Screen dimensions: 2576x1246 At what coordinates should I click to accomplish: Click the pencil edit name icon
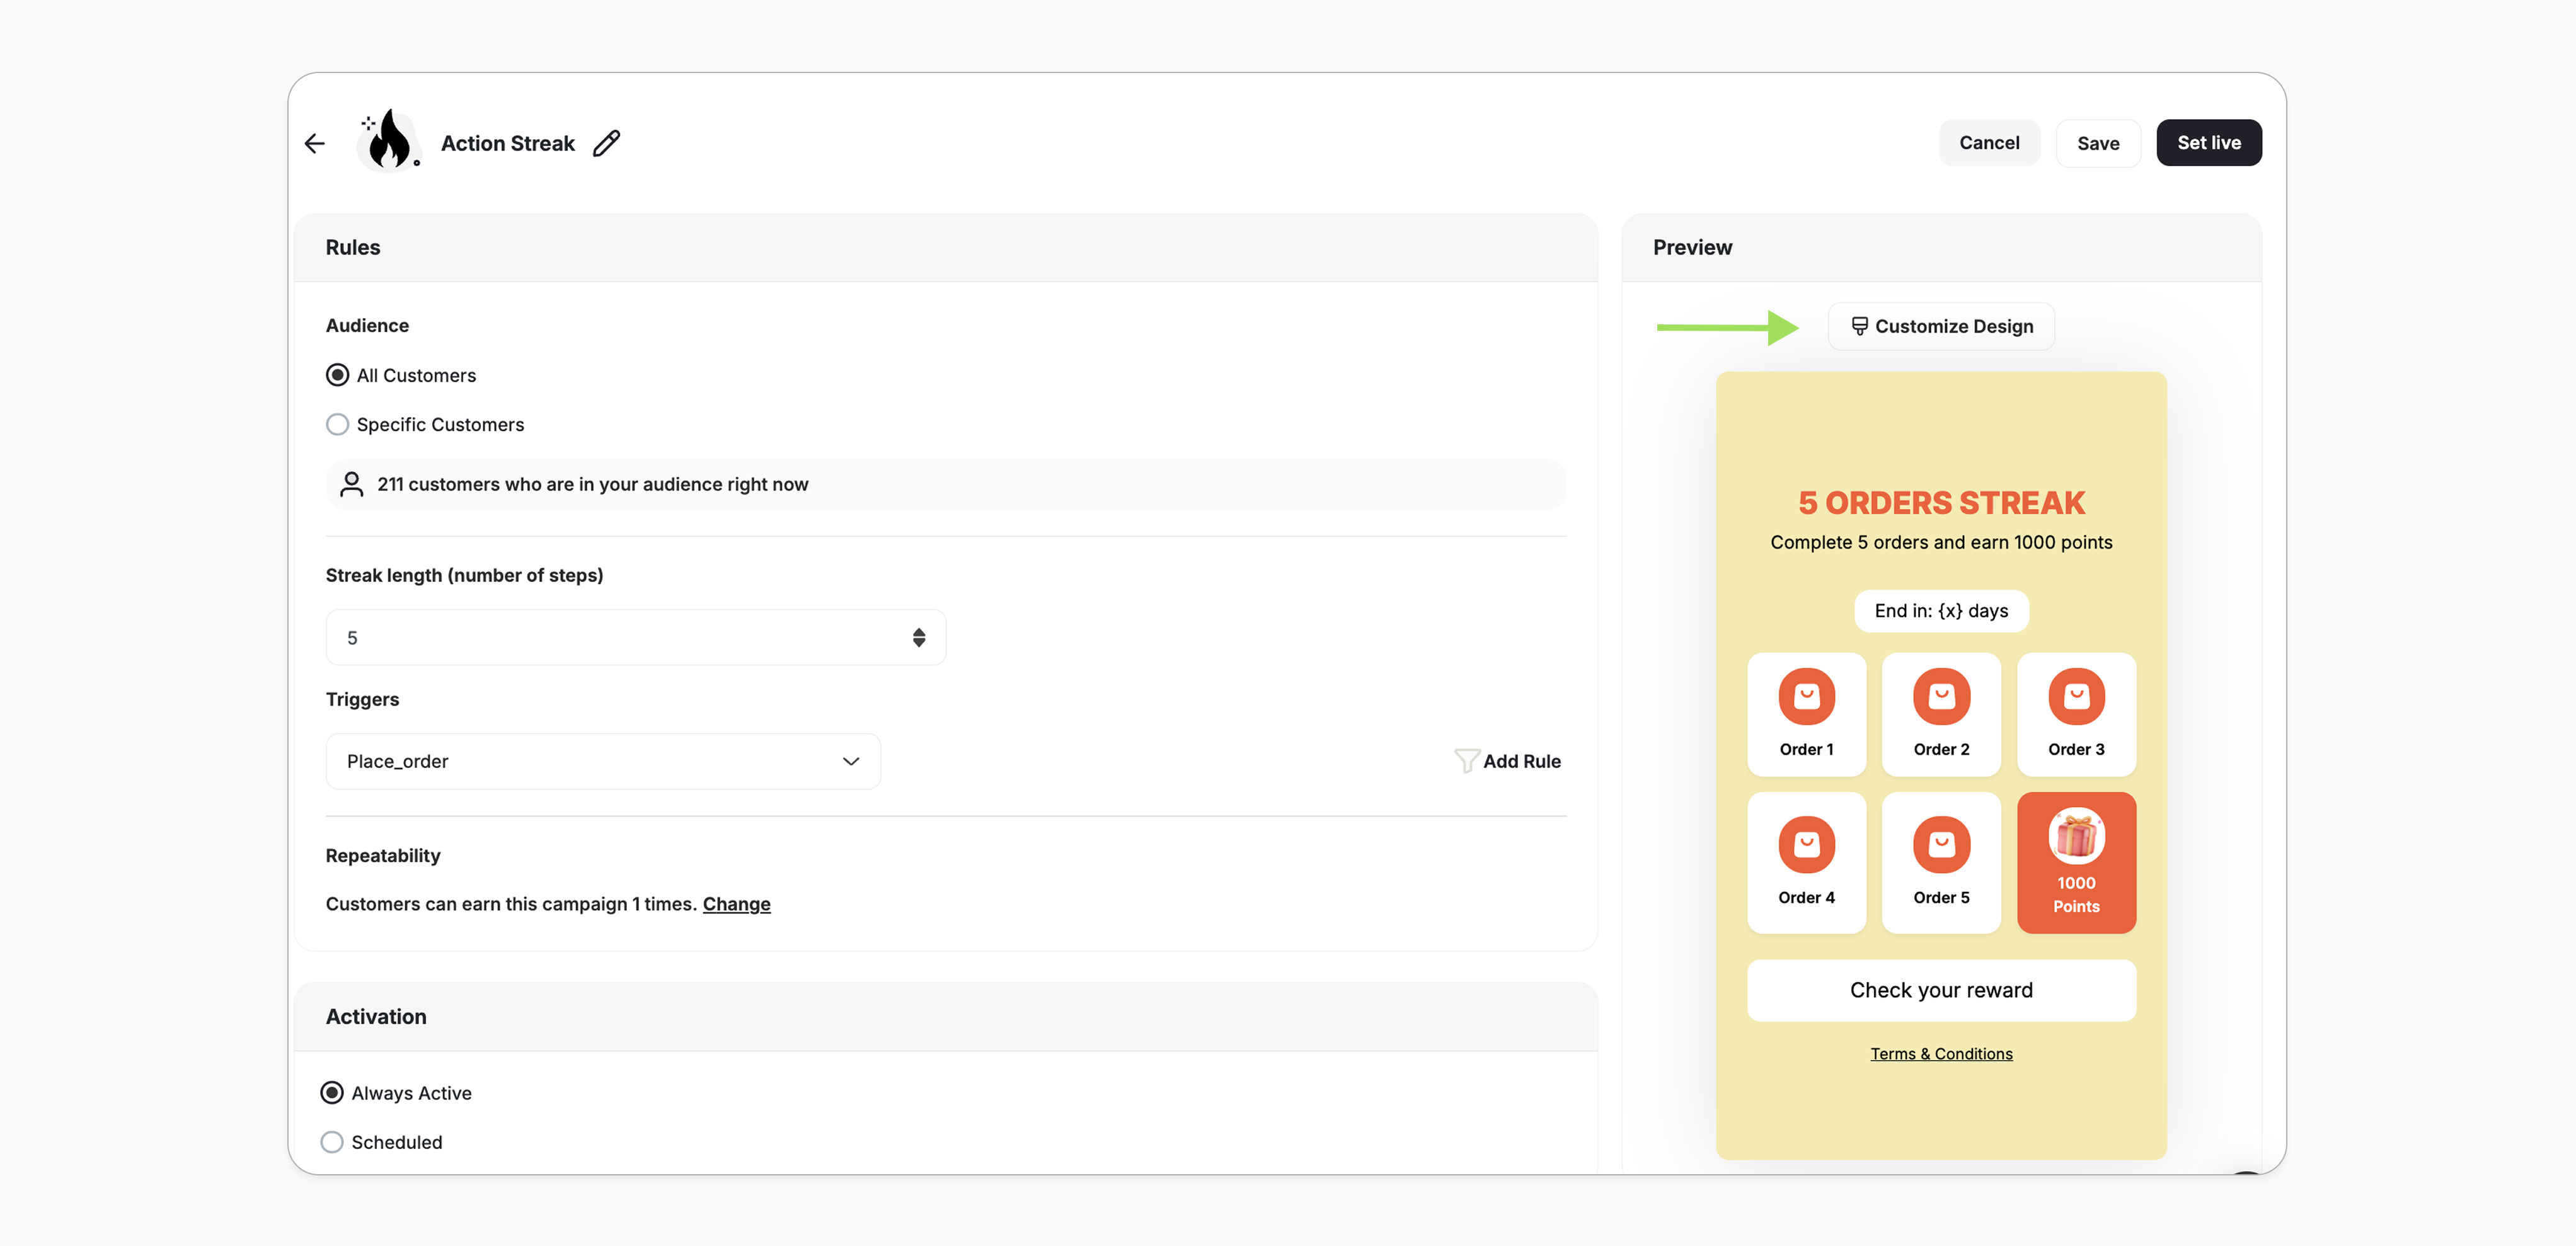(x=606, y=143)
